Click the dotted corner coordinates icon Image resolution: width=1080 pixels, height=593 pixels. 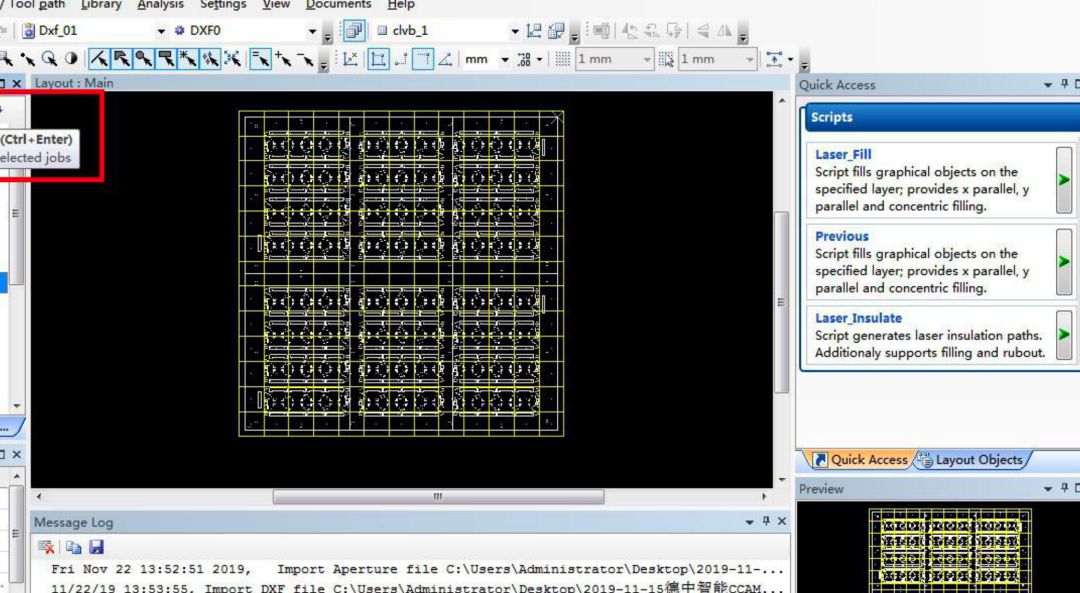point(423,59)
